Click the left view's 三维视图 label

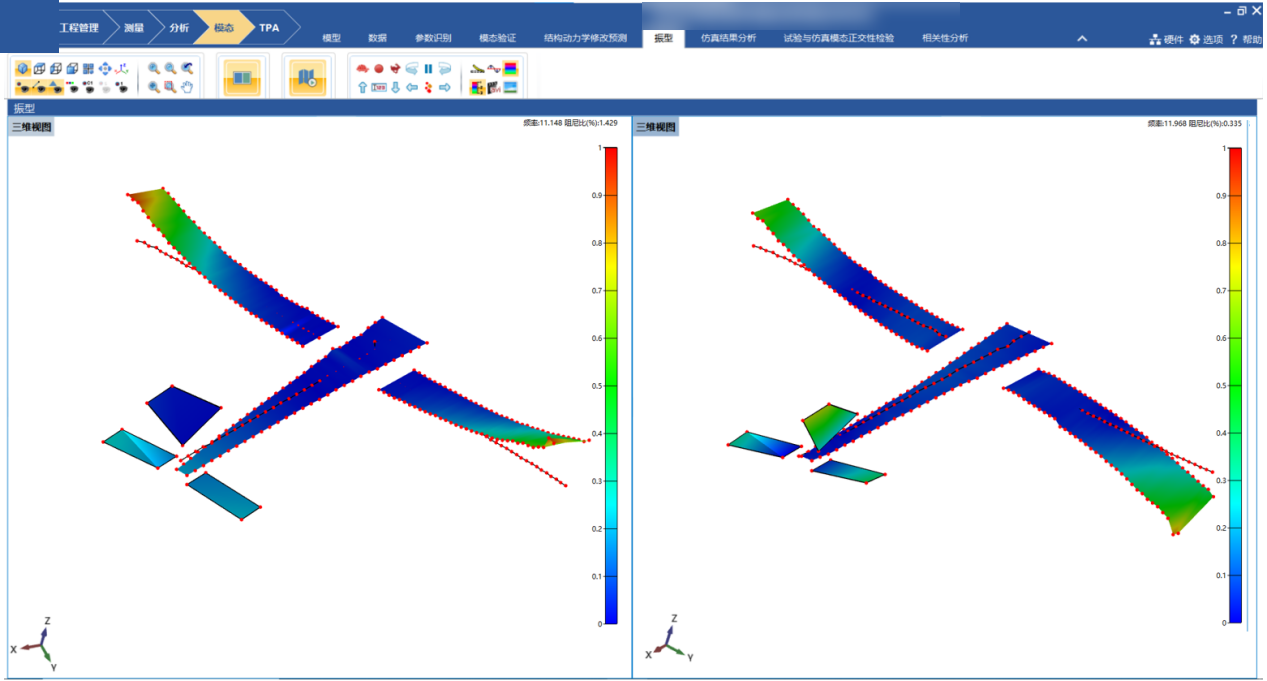tap(31, 127)
